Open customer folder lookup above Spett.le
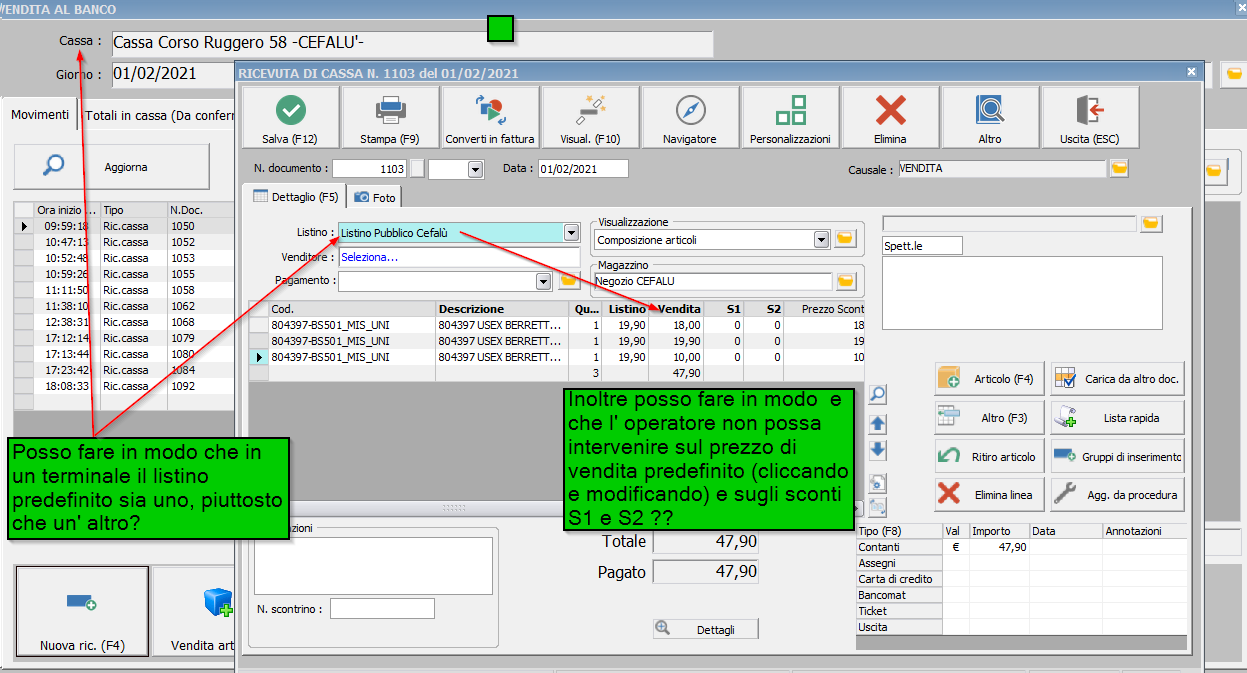1247x673 pixels. point(1151,223)
